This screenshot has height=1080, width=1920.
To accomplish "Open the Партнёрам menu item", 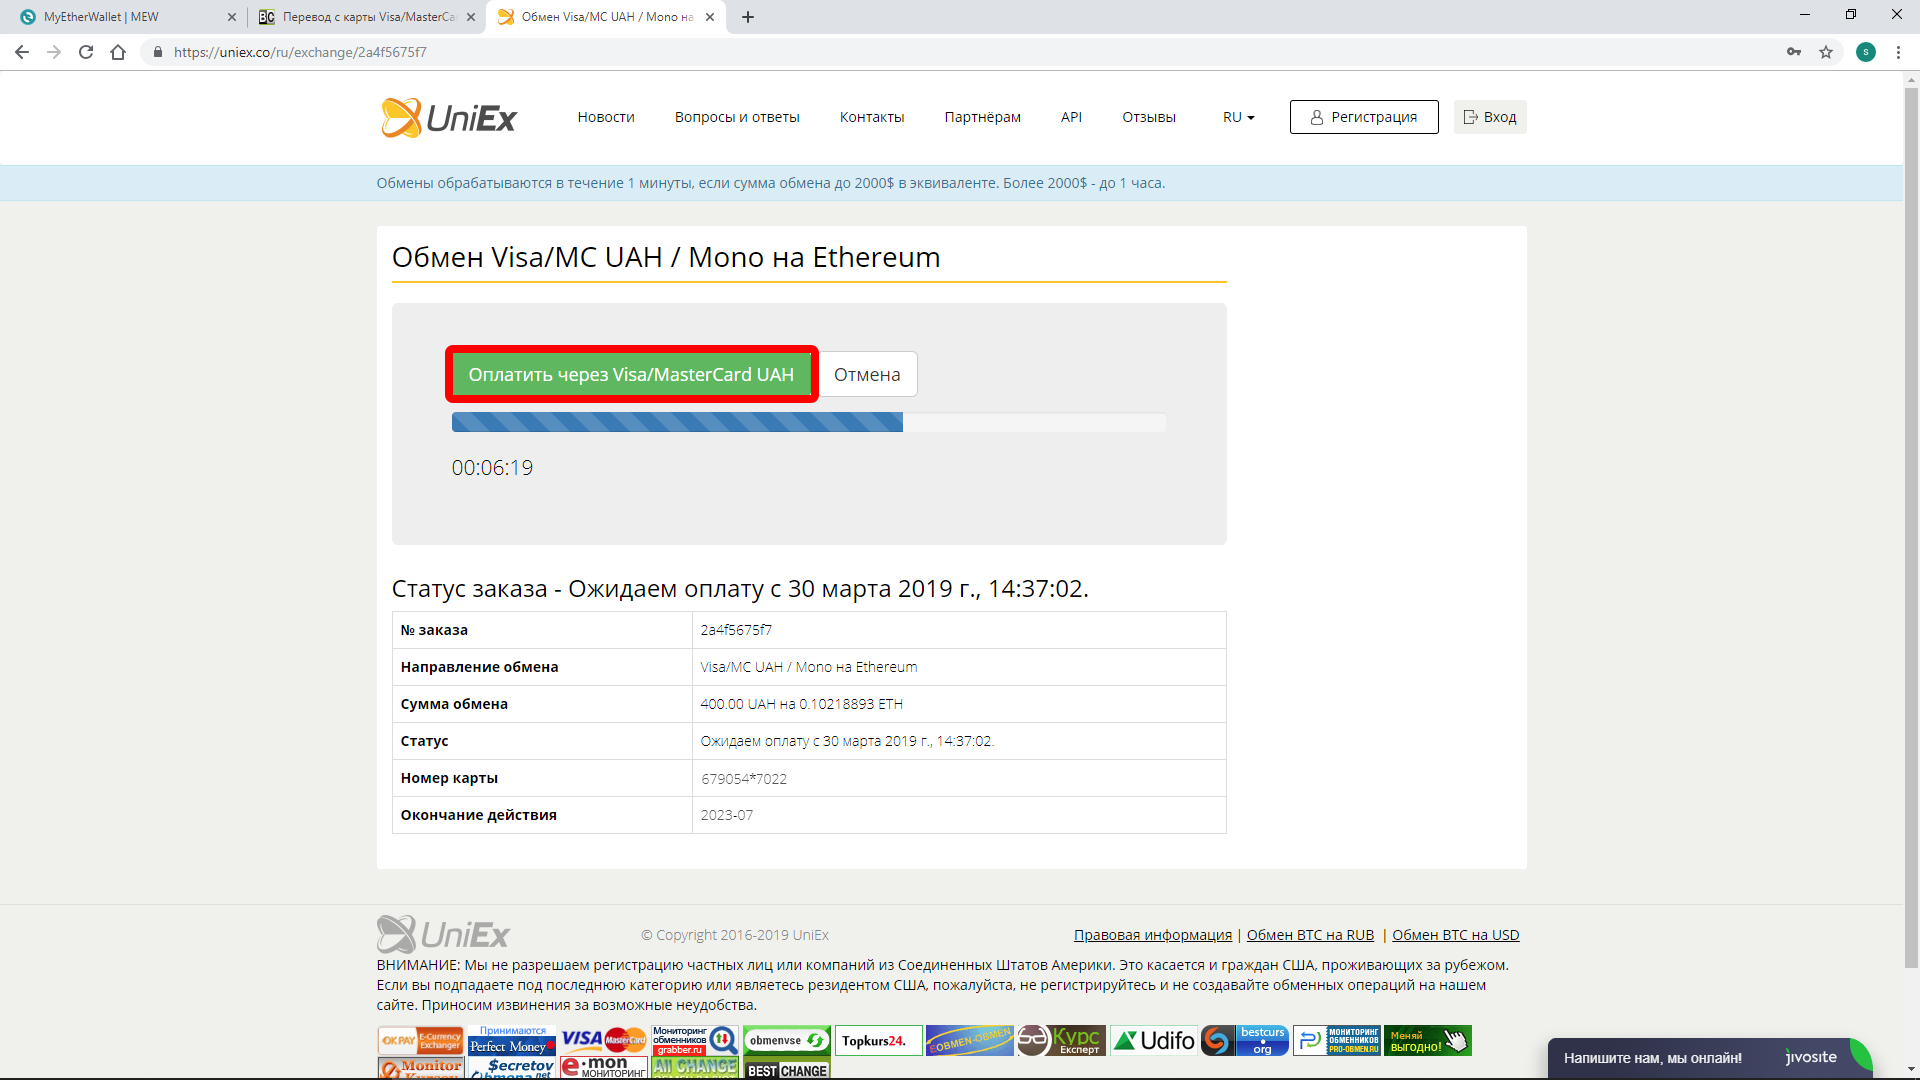I will 983,117.
